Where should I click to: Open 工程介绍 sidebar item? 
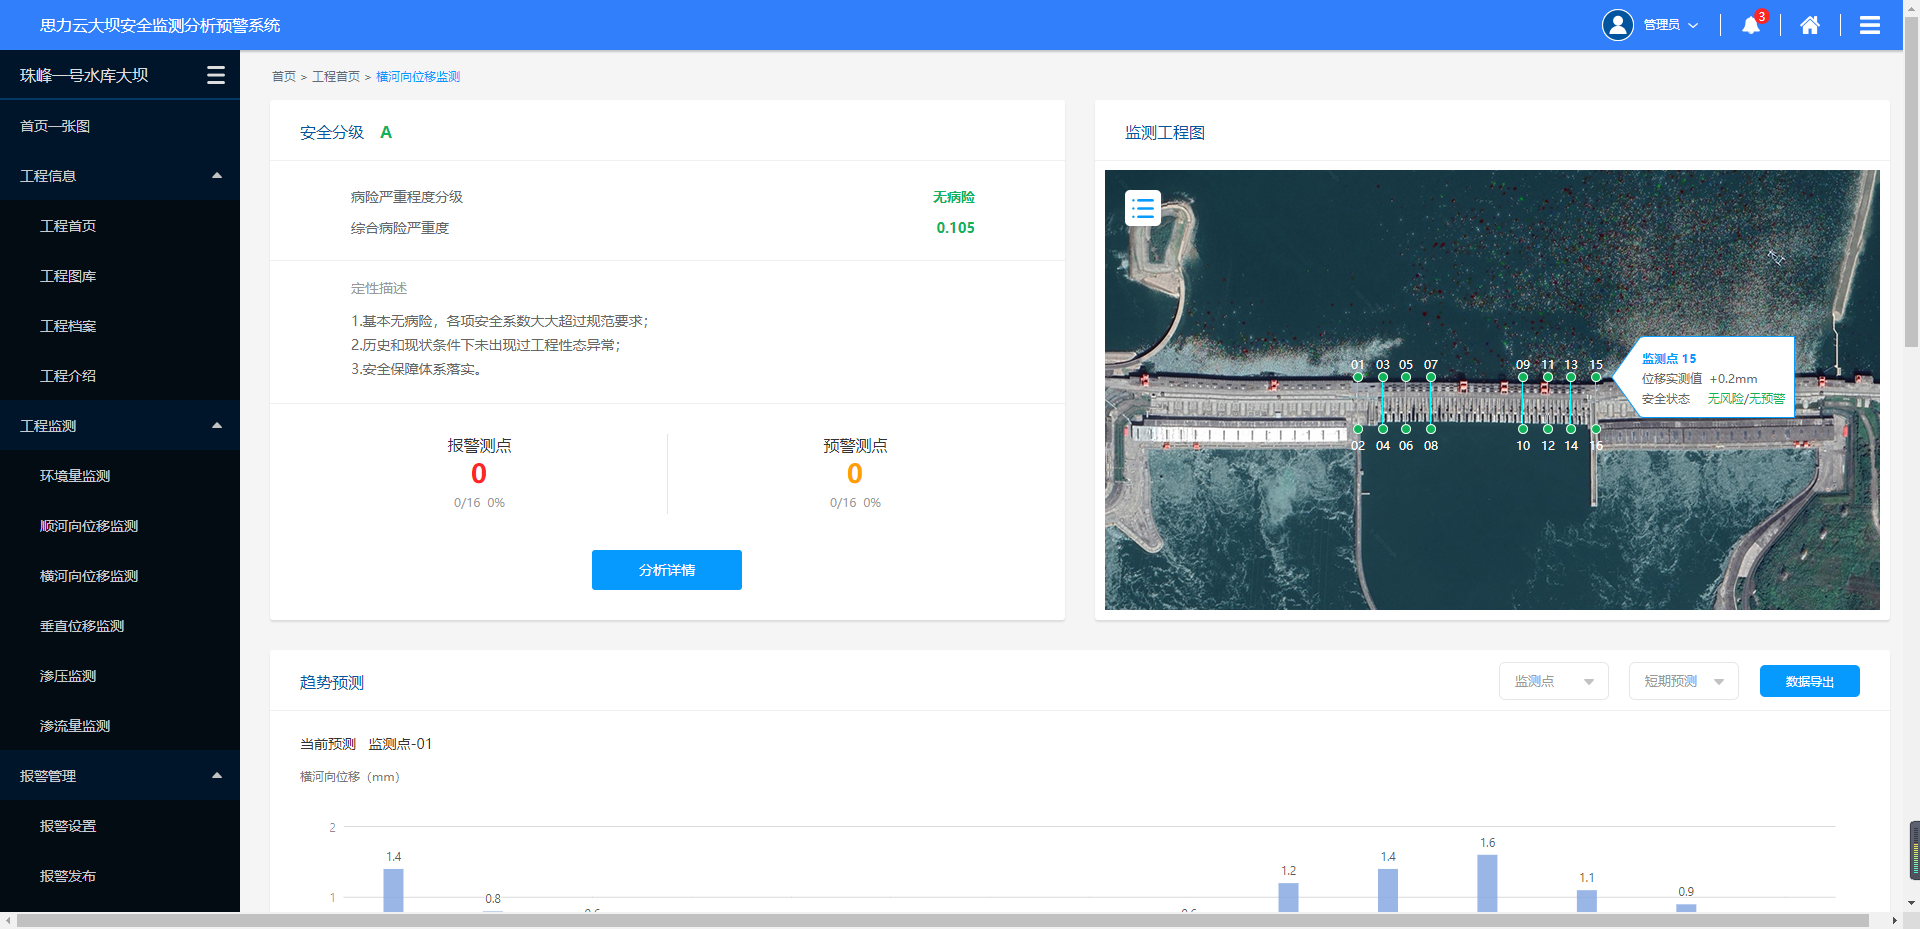120,375
